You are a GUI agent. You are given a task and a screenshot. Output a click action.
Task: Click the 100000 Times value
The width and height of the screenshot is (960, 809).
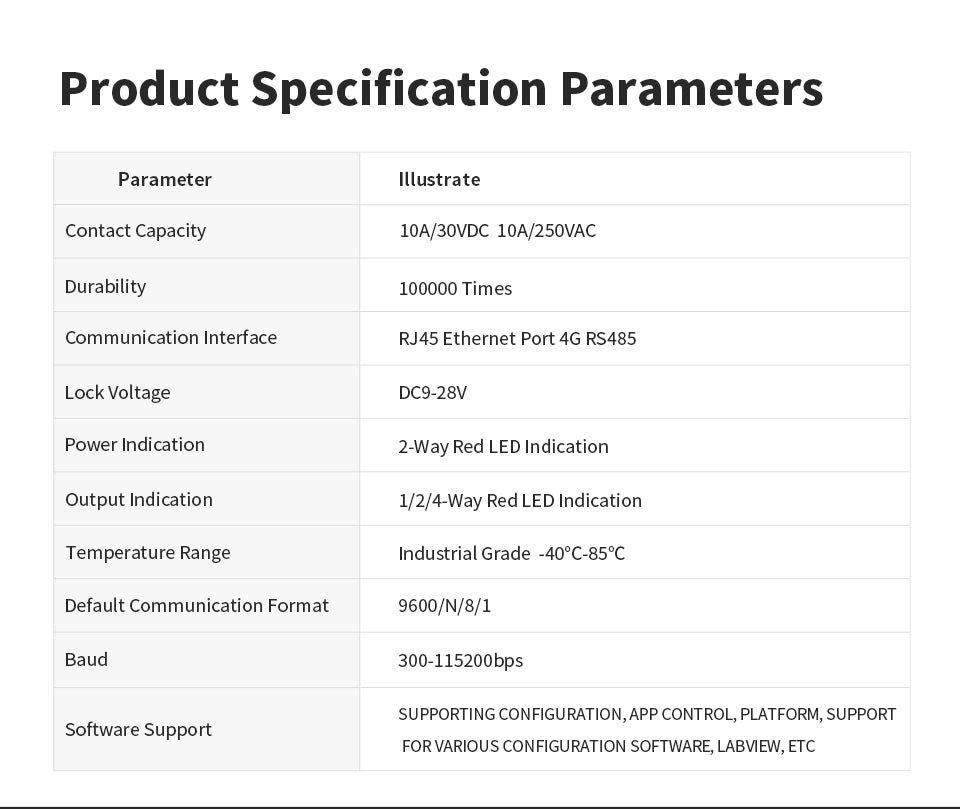pyautogui.click(x=455, y=288)
